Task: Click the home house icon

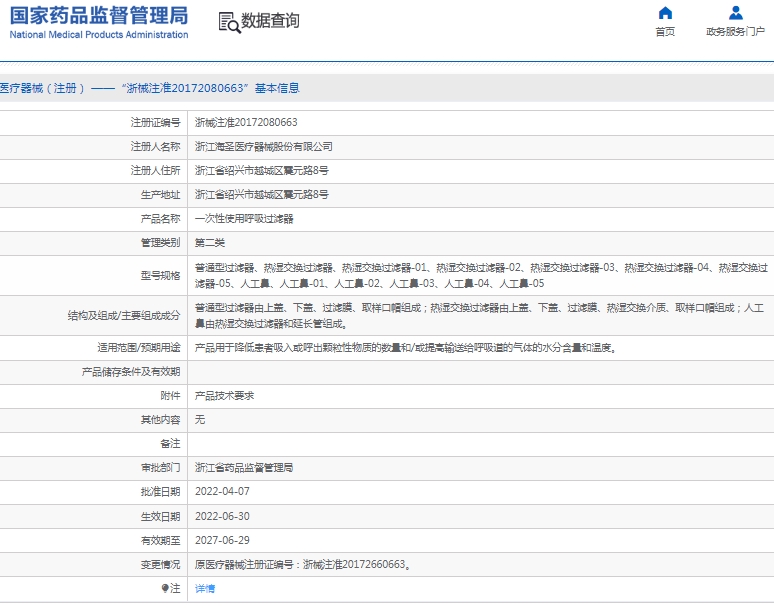Action: pos(665,13)
